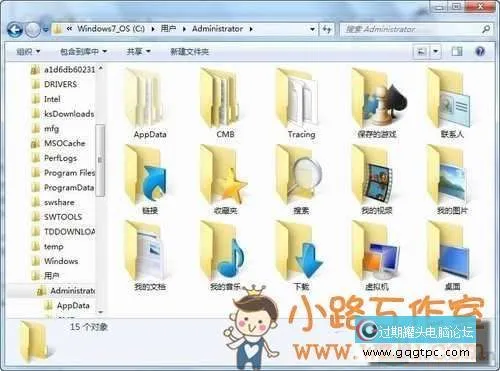Open the address bar history dropdown
500x371 pixels.
(x=312, y=29)
